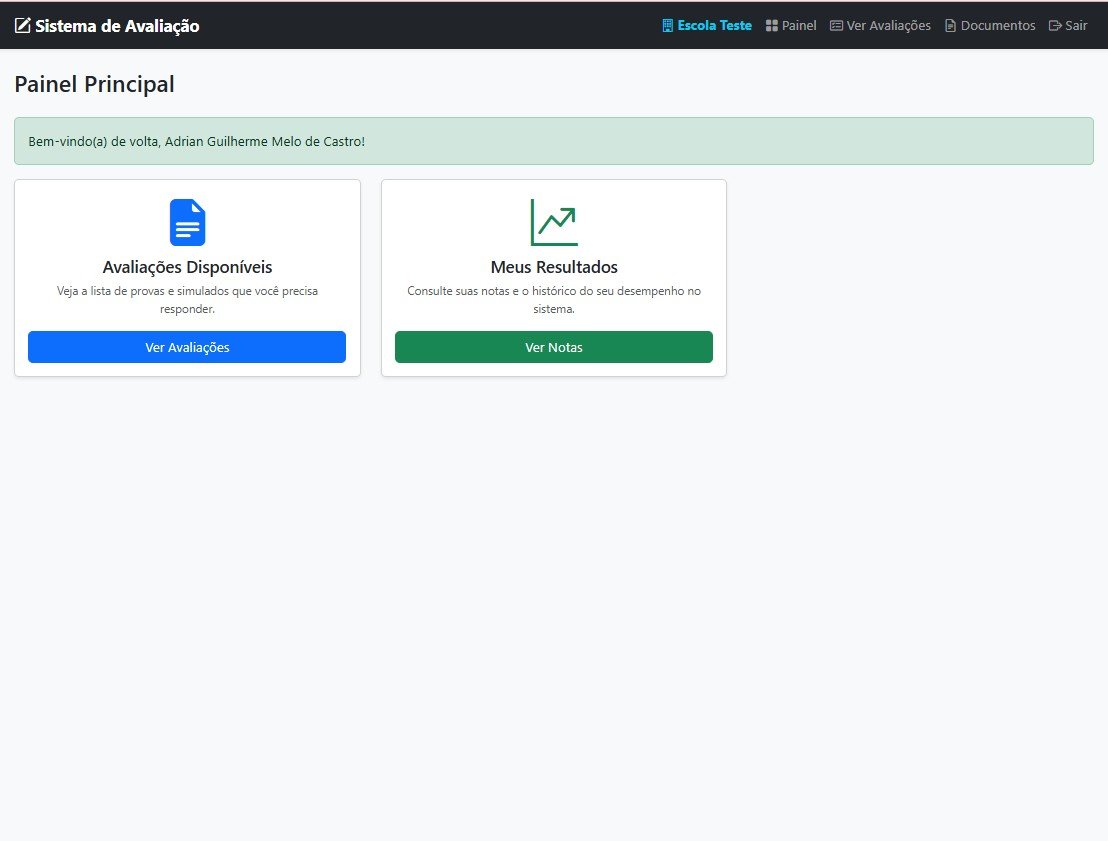Click the grid icon next to Painel
The image size is (1108, 841).
(772, 26)
